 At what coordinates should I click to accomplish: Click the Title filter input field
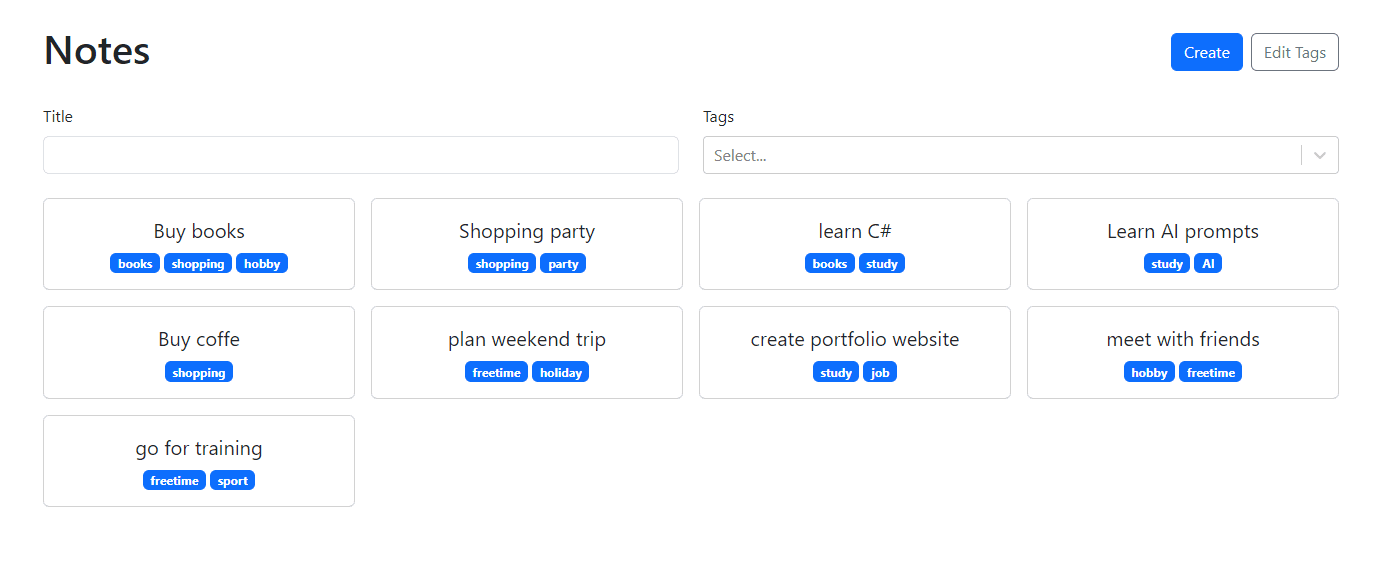(x=360, y=155)
